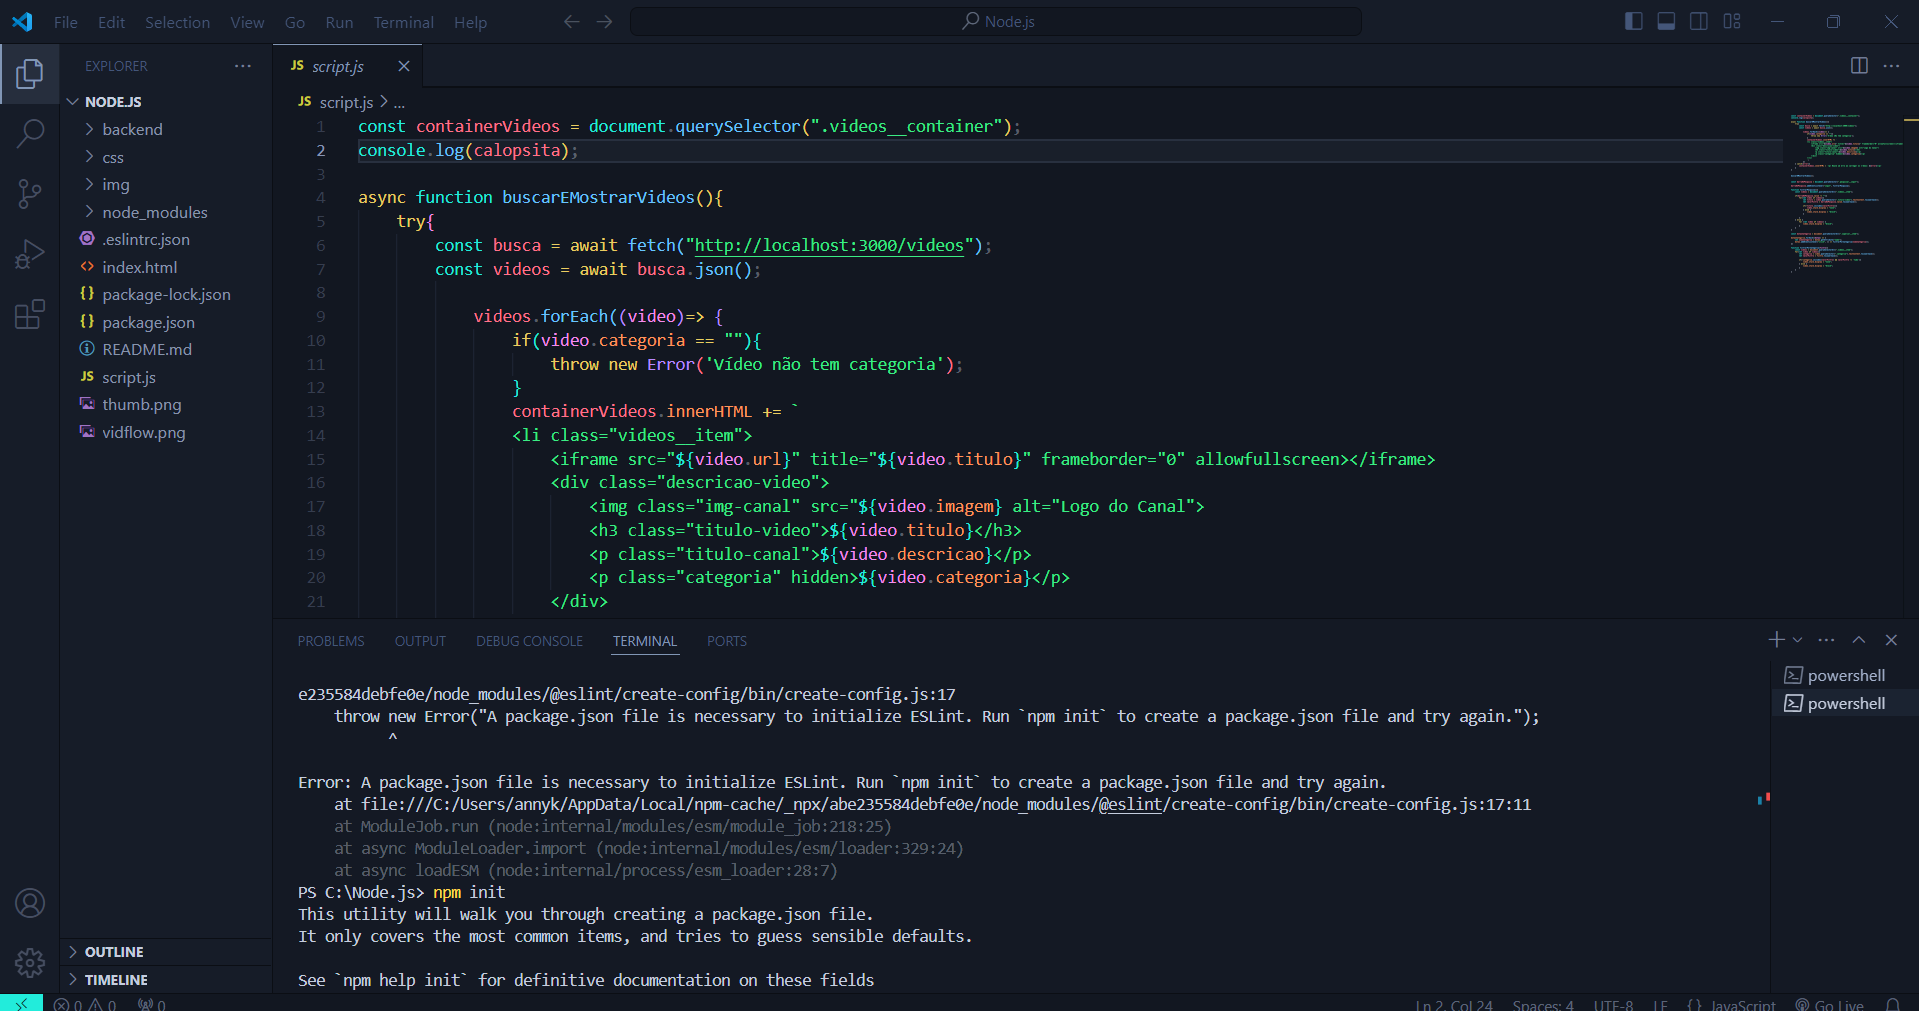Click the UTF-8 encoding status item
Image resolution: width=1919 pixels, height=1011 pixels.
pos(1613,1004)
